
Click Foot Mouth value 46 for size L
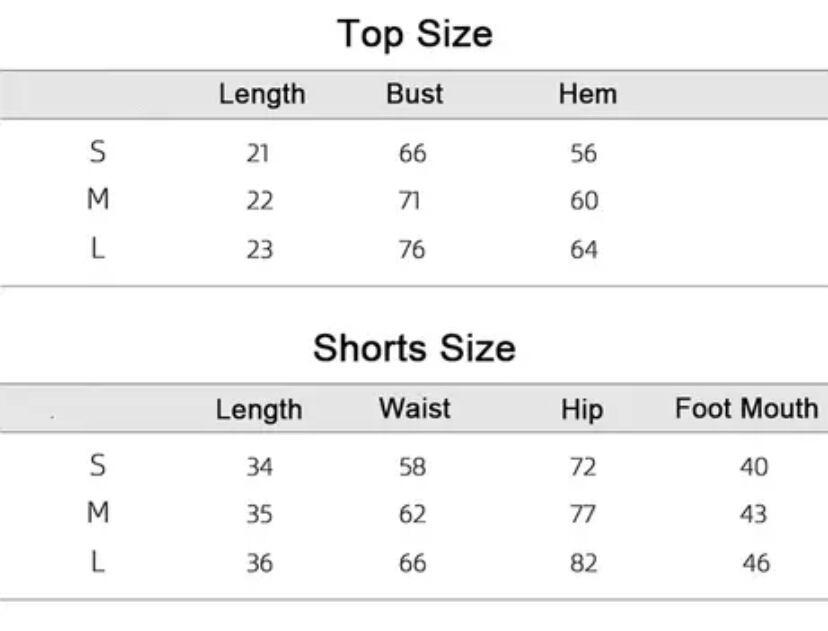(755, 563)
